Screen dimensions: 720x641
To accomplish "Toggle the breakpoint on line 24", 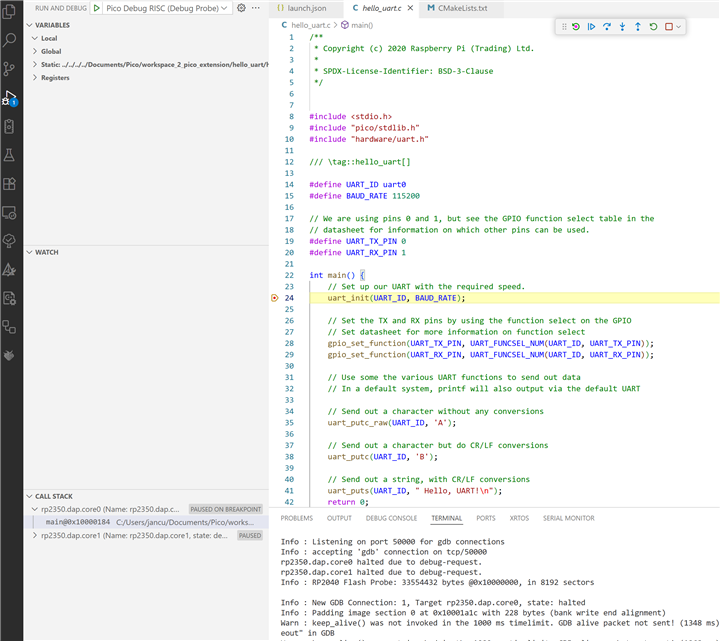I will [275, 298].
